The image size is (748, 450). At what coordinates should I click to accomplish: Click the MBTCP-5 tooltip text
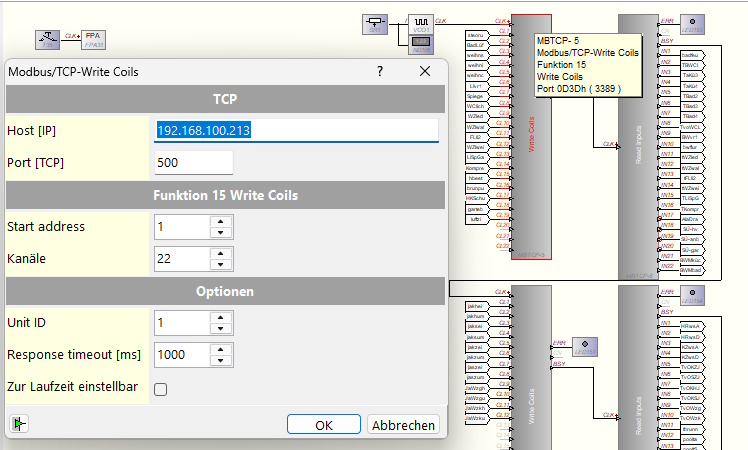tap(587, 65)
